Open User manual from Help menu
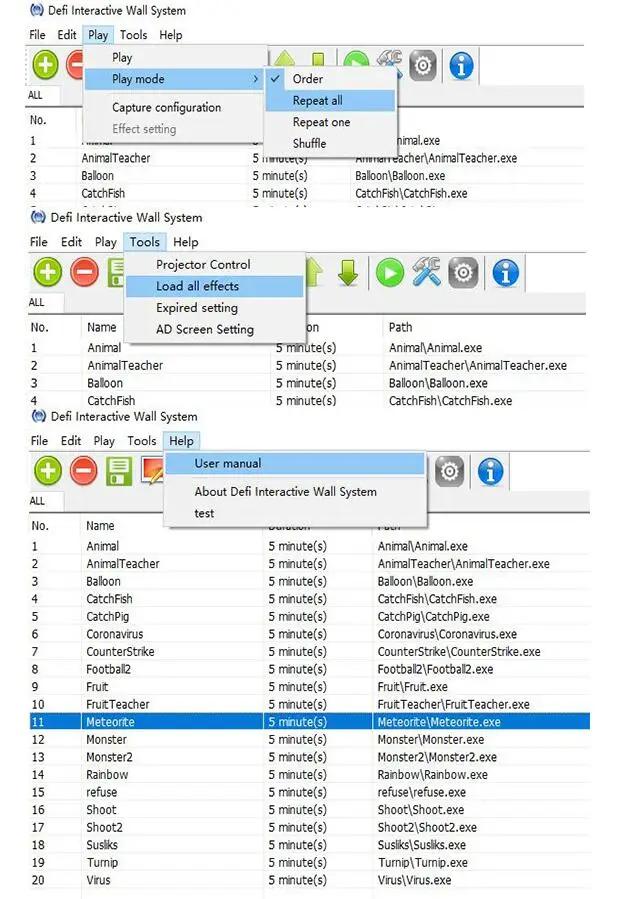Viewport: 628px width, 899px height. click(x=295, y=463)
